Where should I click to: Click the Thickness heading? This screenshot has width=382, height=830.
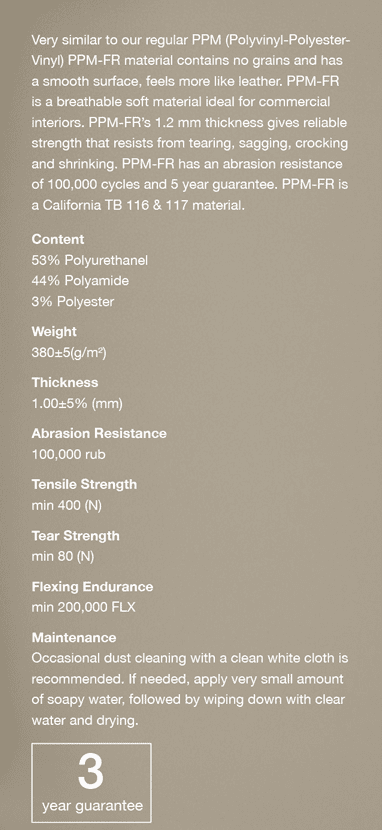[x=65, y=382]
